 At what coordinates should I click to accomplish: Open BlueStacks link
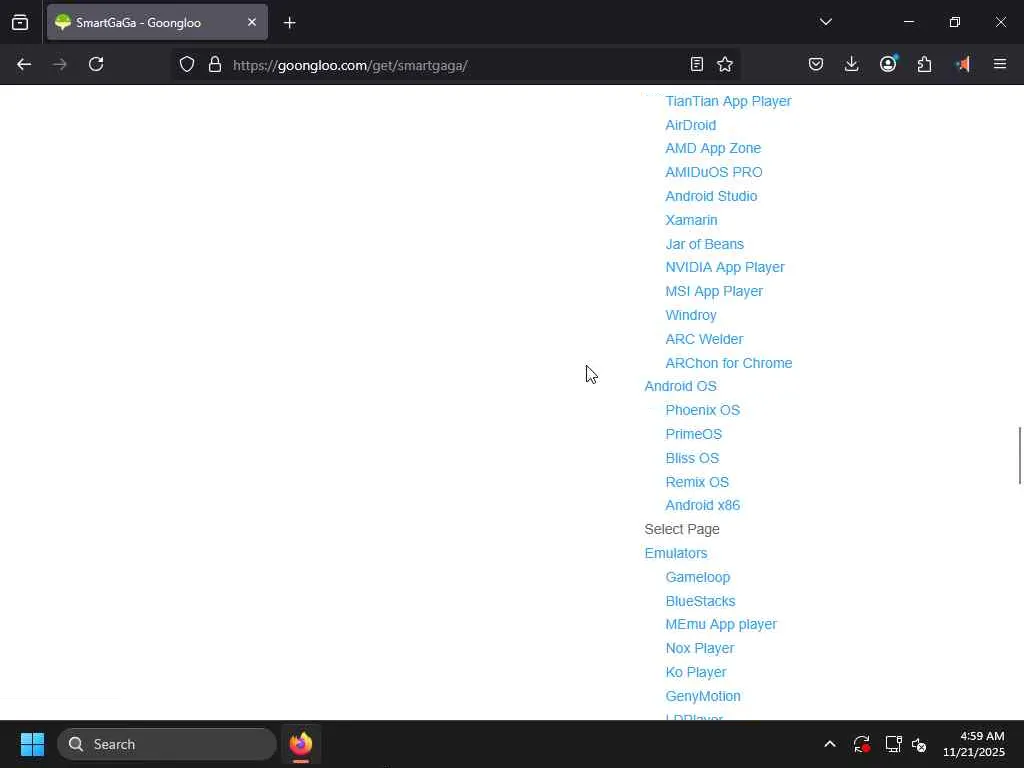tap(700, 601)
